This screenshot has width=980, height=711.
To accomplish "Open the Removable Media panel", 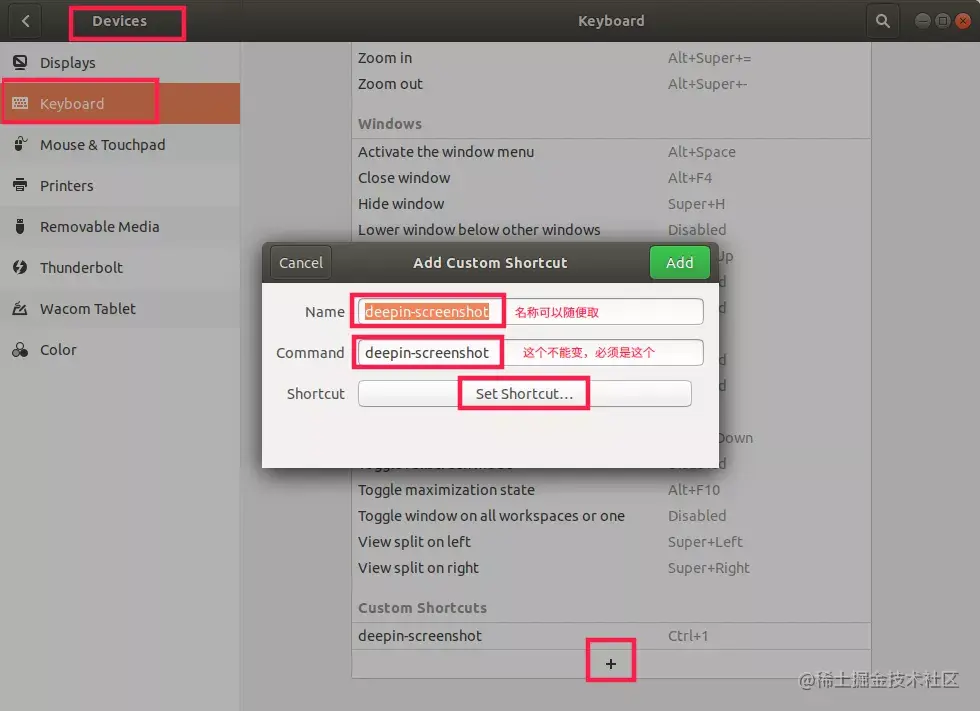I will pos(120,226).
